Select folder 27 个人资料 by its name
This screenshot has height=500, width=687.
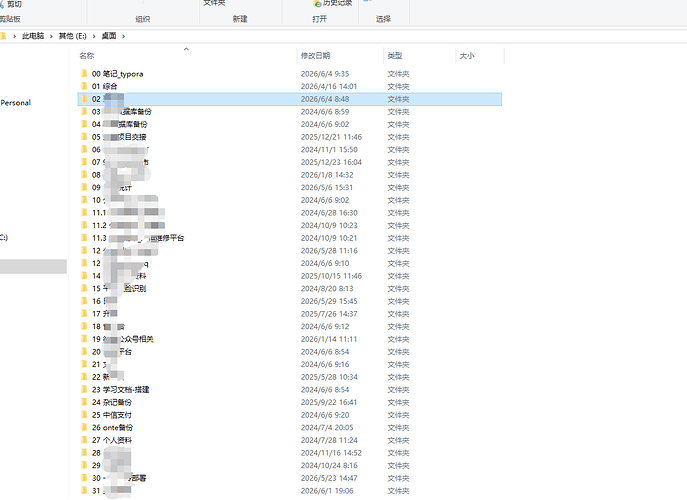tap(112, 440)
